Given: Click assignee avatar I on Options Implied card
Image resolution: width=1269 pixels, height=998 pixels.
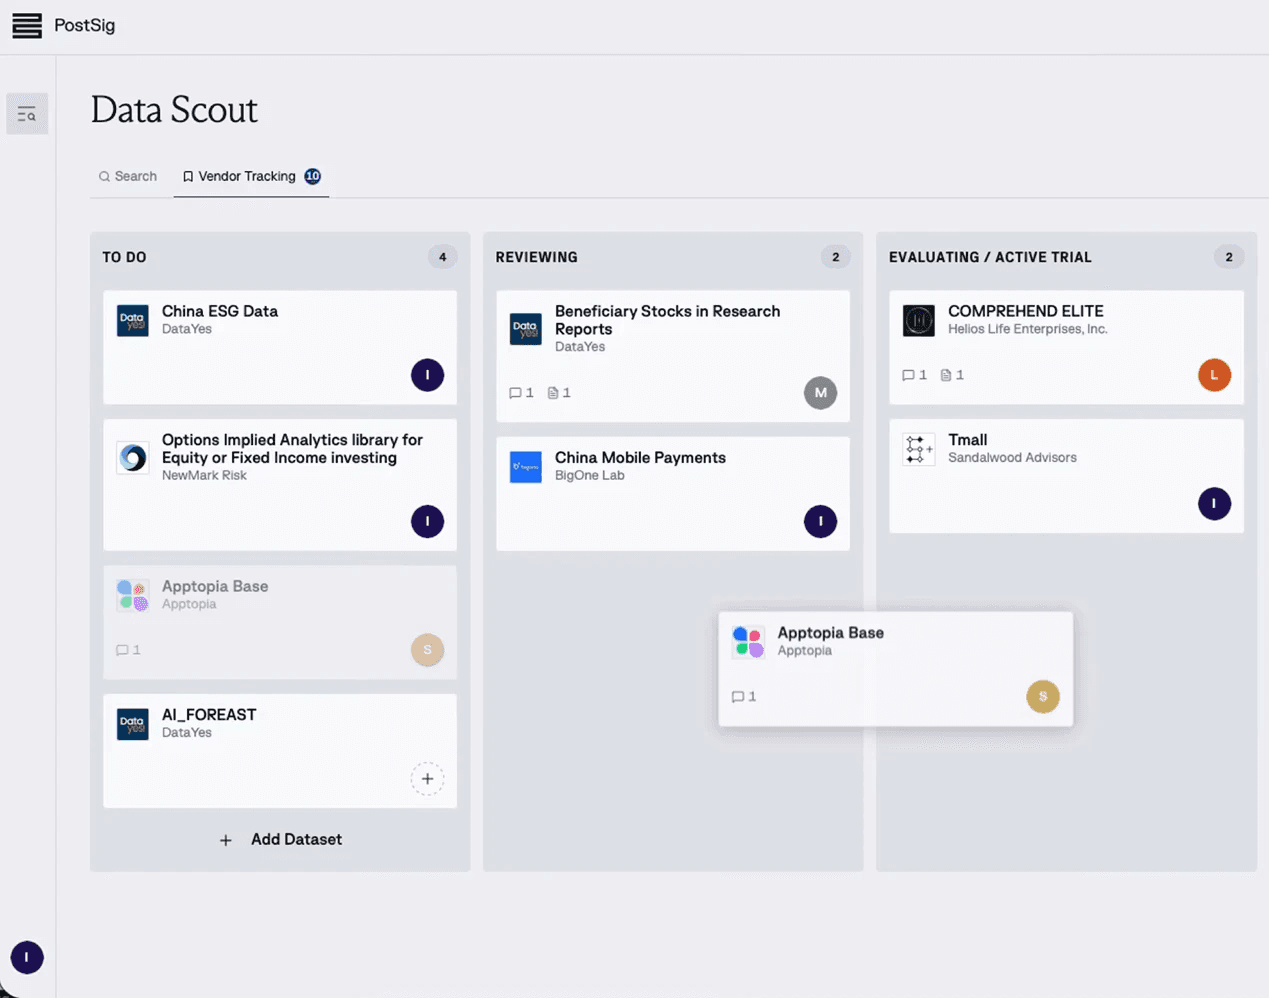Looking at the screenshot, I should [x=427, y=521].
